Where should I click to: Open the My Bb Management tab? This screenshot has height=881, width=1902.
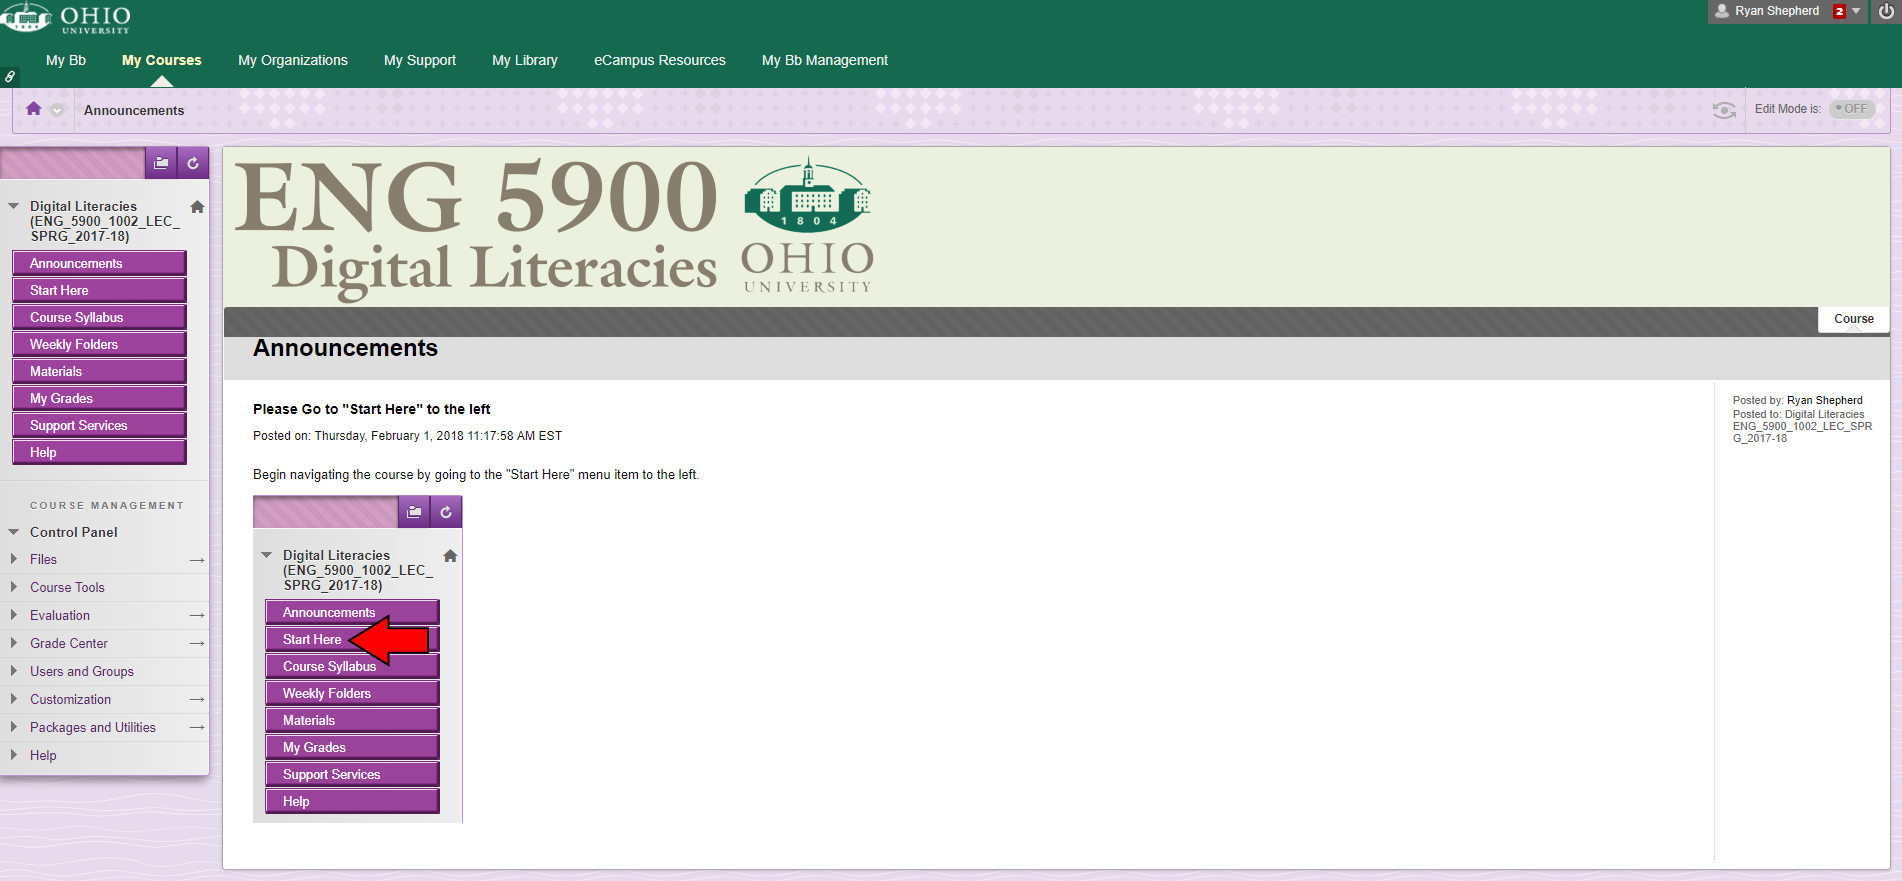point(825,60)
